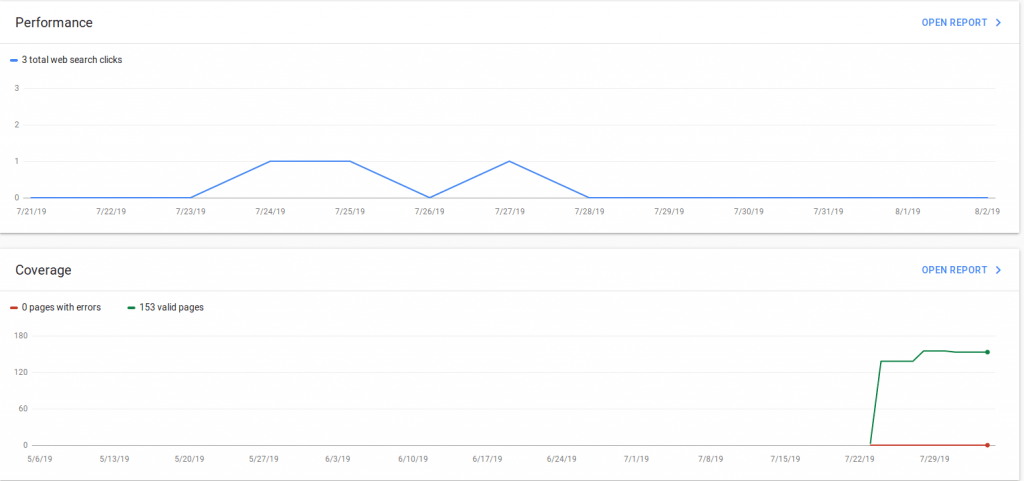Click the 8/2/19 date on Performance axis
The height and width of the screenshot is (481, 1024).
coord(987,211)
